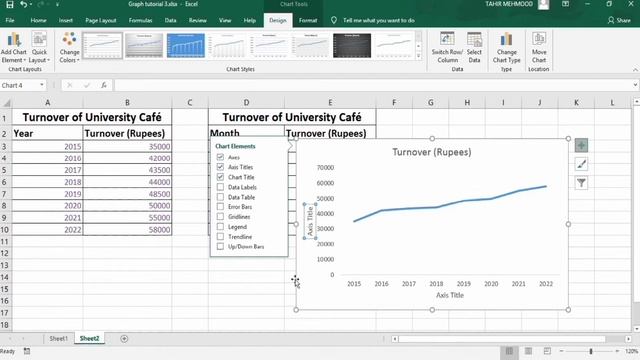640x360 pixels.
Task: Select the dark black chart style thumbnail
Action: point(352,45)
